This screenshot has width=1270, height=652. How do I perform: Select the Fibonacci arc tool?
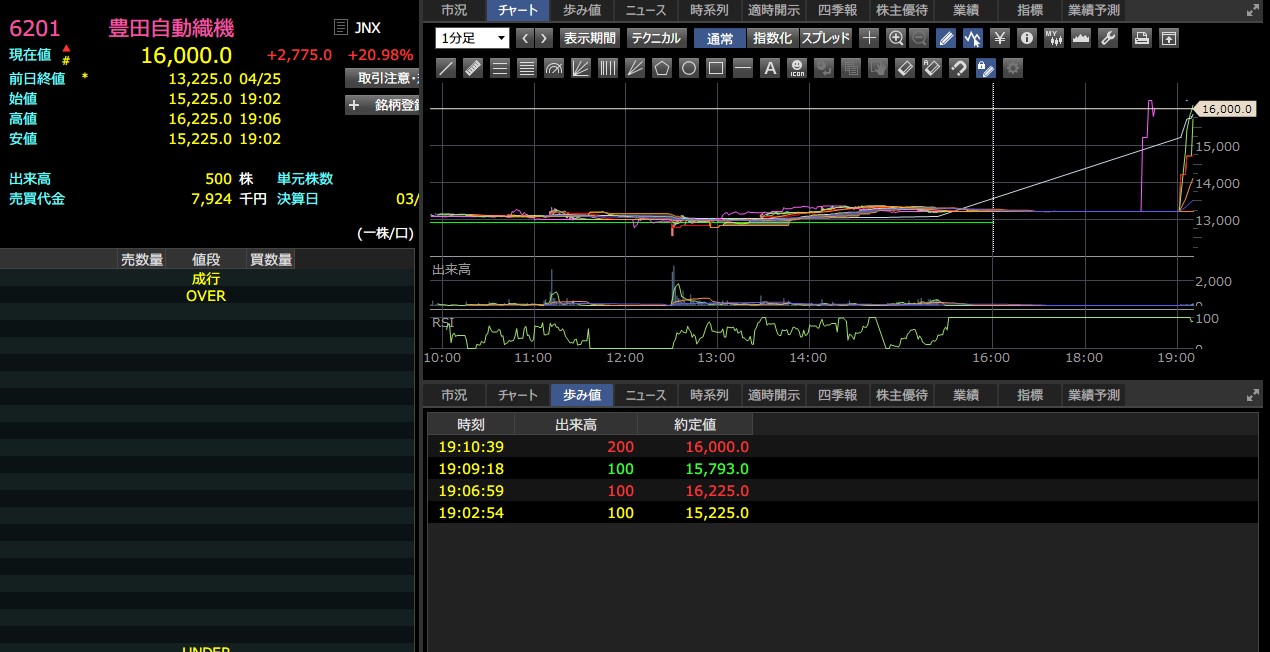click(x=554, y=68)
